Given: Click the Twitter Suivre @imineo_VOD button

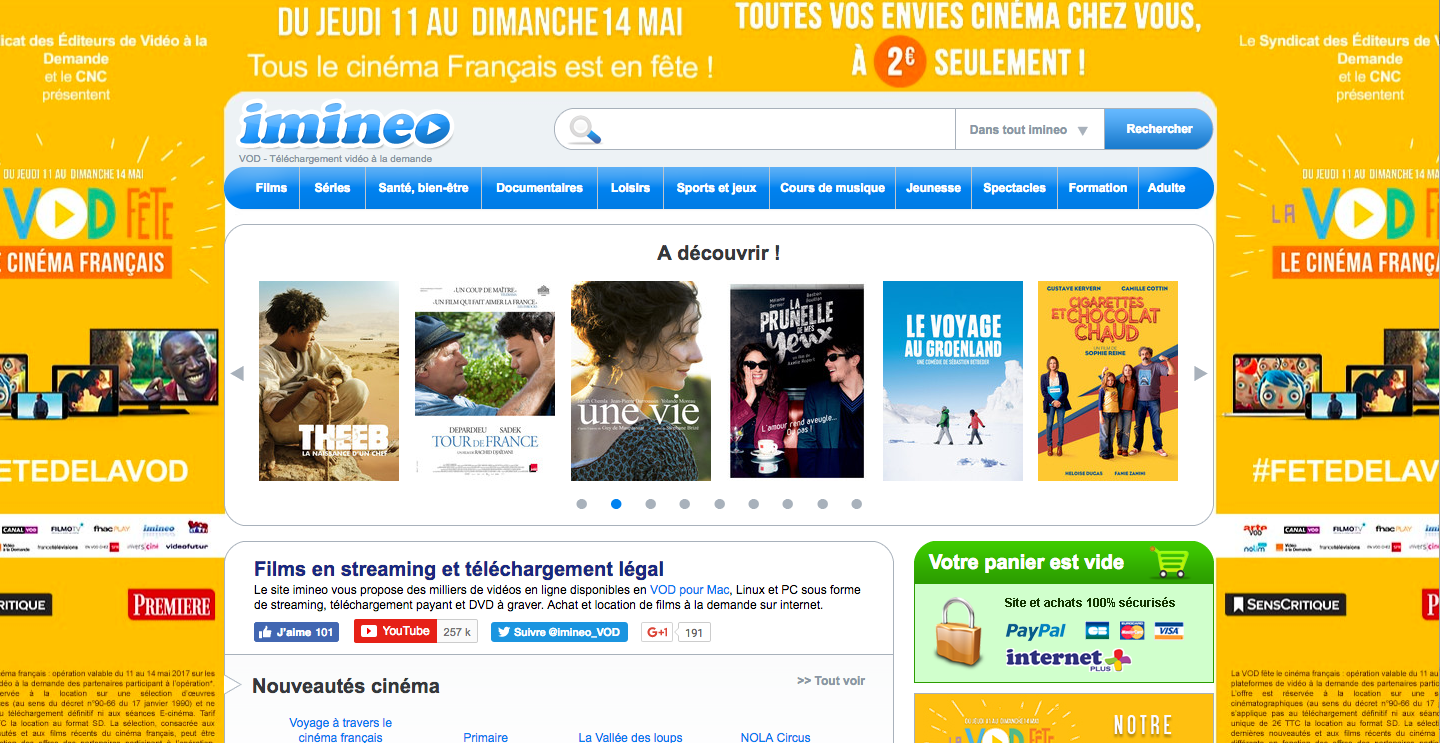Looking at the screenshot, I should (x=558, y=632).
